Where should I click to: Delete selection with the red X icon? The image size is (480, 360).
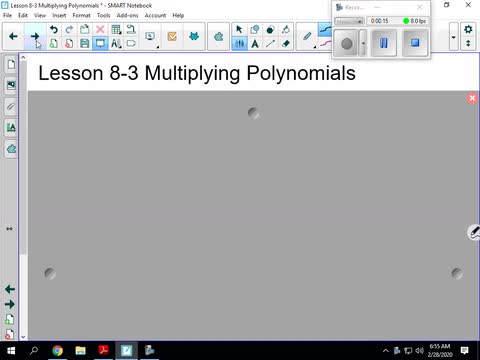pyautogui.click(x=100, y=29)
